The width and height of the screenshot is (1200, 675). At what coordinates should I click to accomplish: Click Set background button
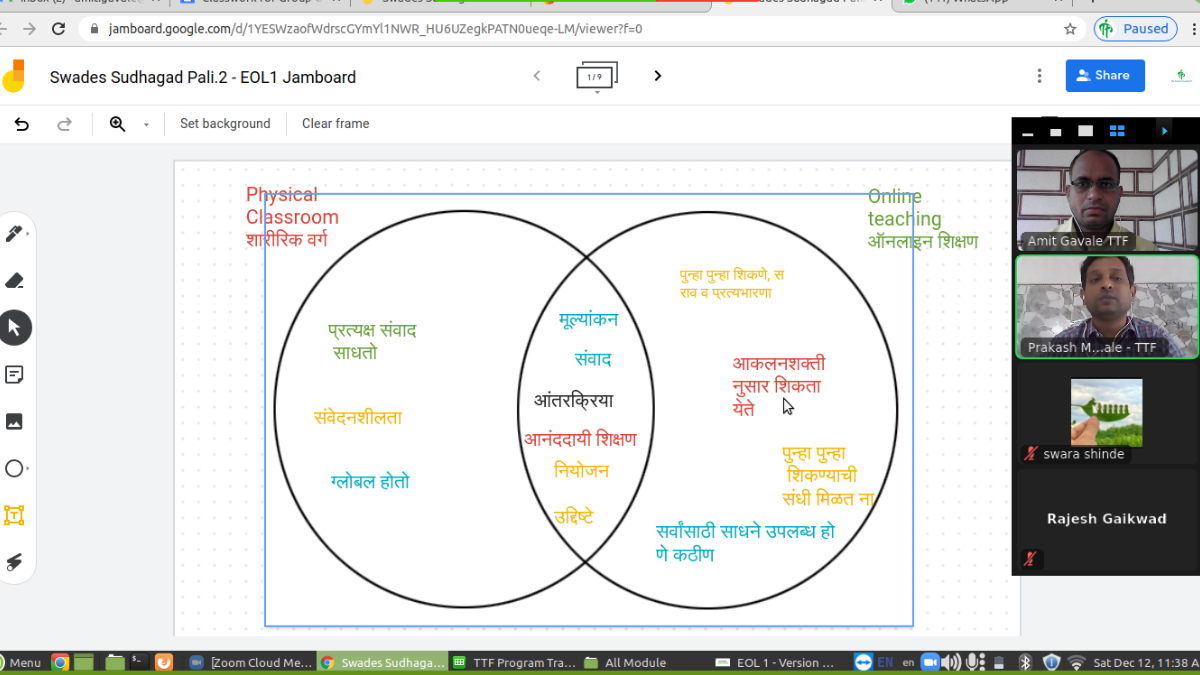pos(225,124)
